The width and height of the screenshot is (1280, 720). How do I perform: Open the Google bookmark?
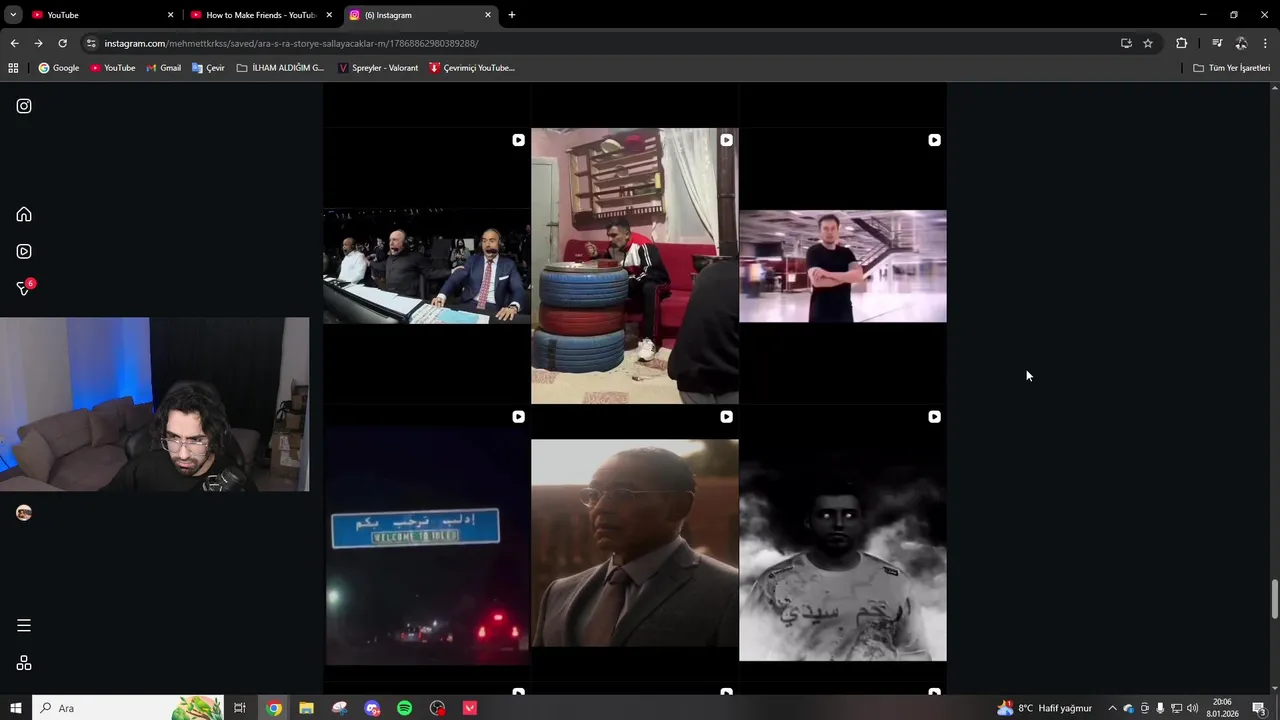pos(58,68)
